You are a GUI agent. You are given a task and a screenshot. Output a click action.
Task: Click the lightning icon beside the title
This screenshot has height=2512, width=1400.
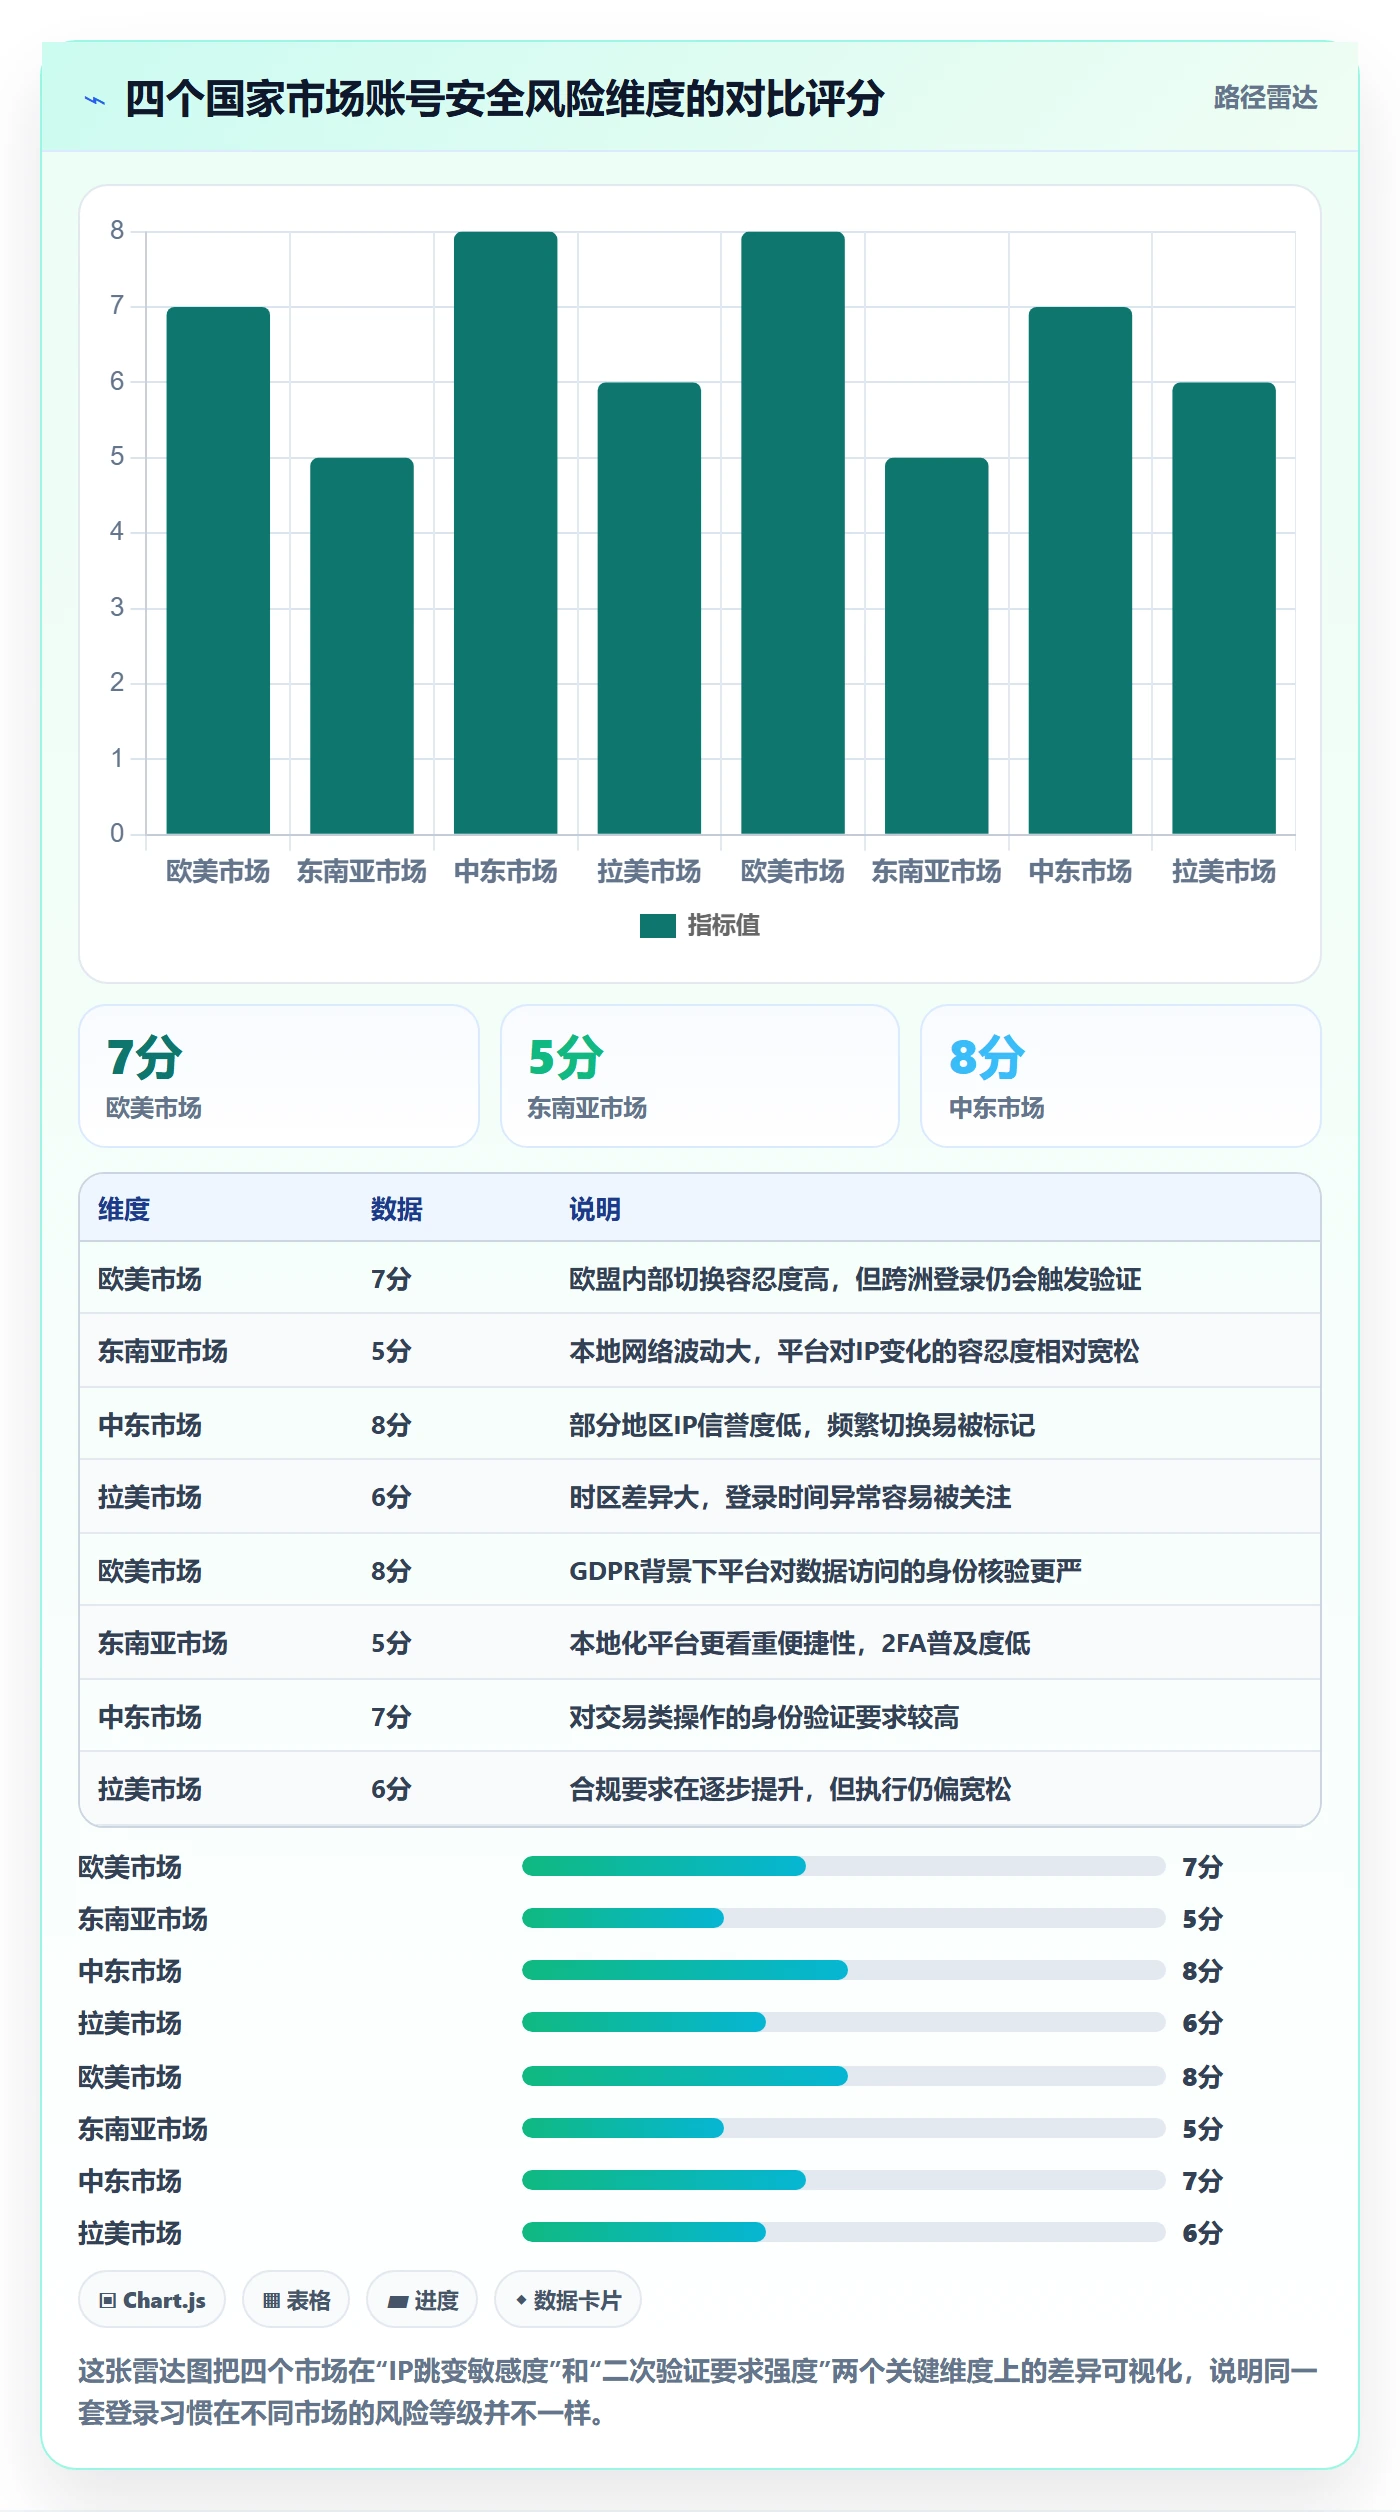click(95, 100)
